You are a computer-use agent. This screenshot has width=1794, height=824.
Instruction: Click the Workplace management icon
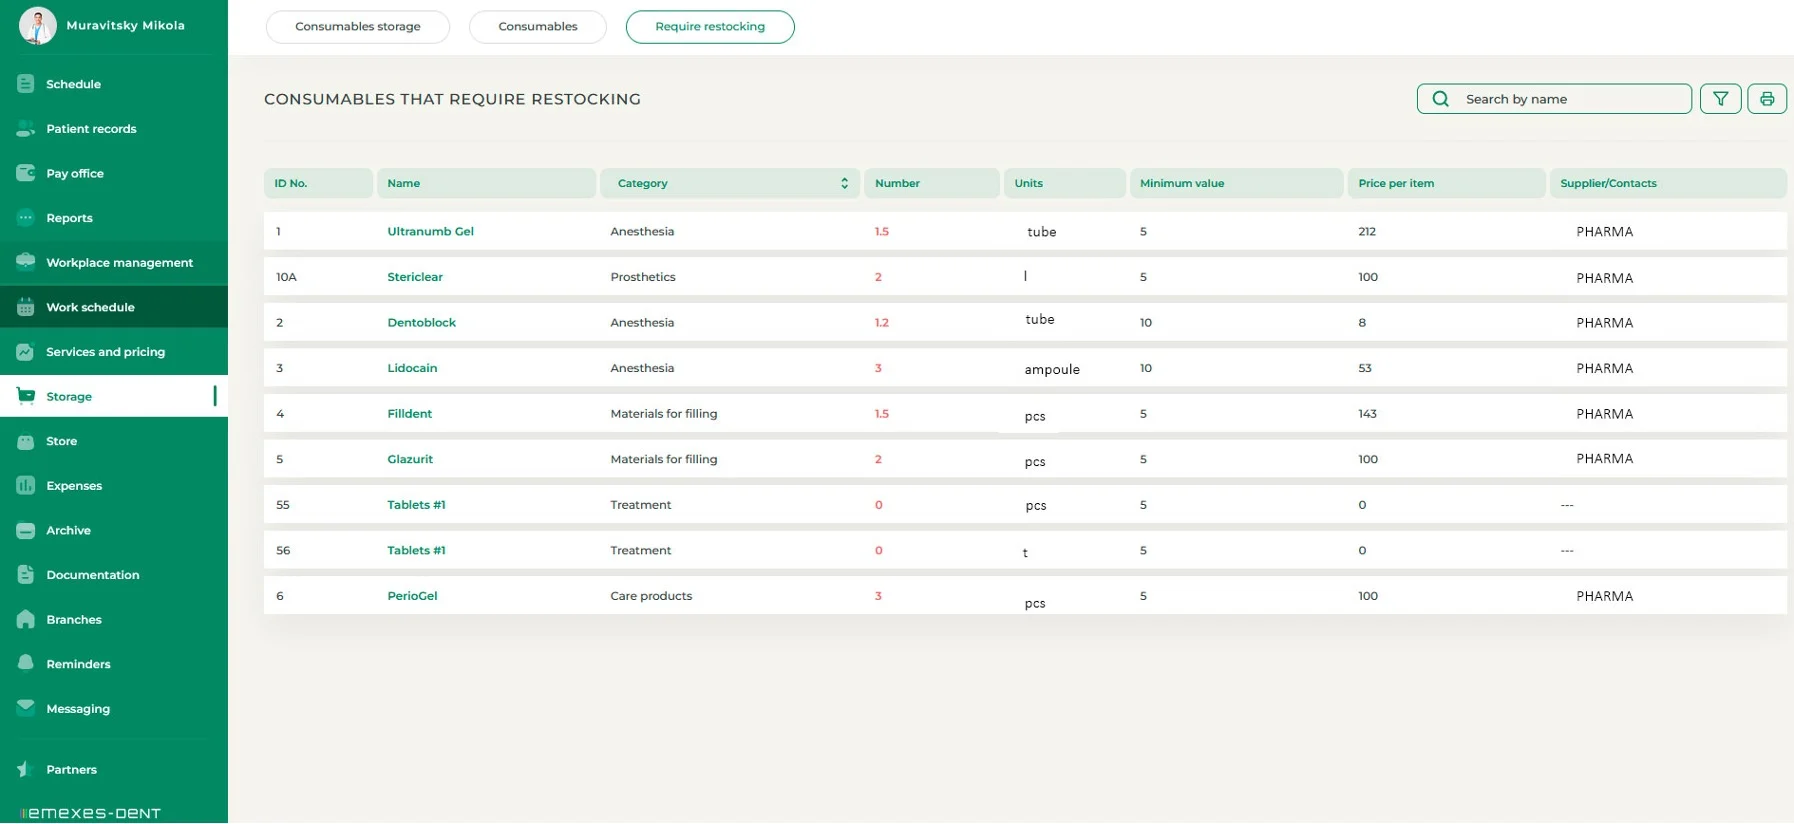coord(26,262)
